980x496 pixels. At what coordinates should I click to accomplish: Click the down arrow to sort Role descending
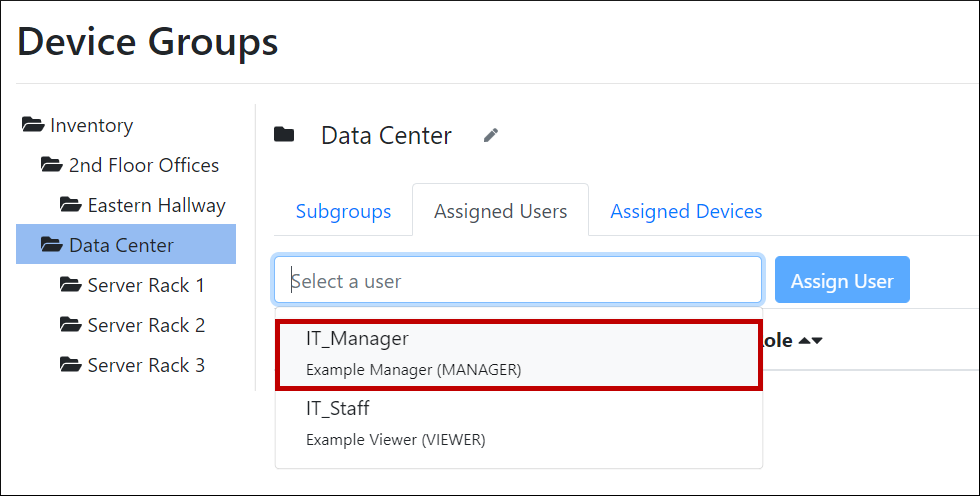[817, 342]
